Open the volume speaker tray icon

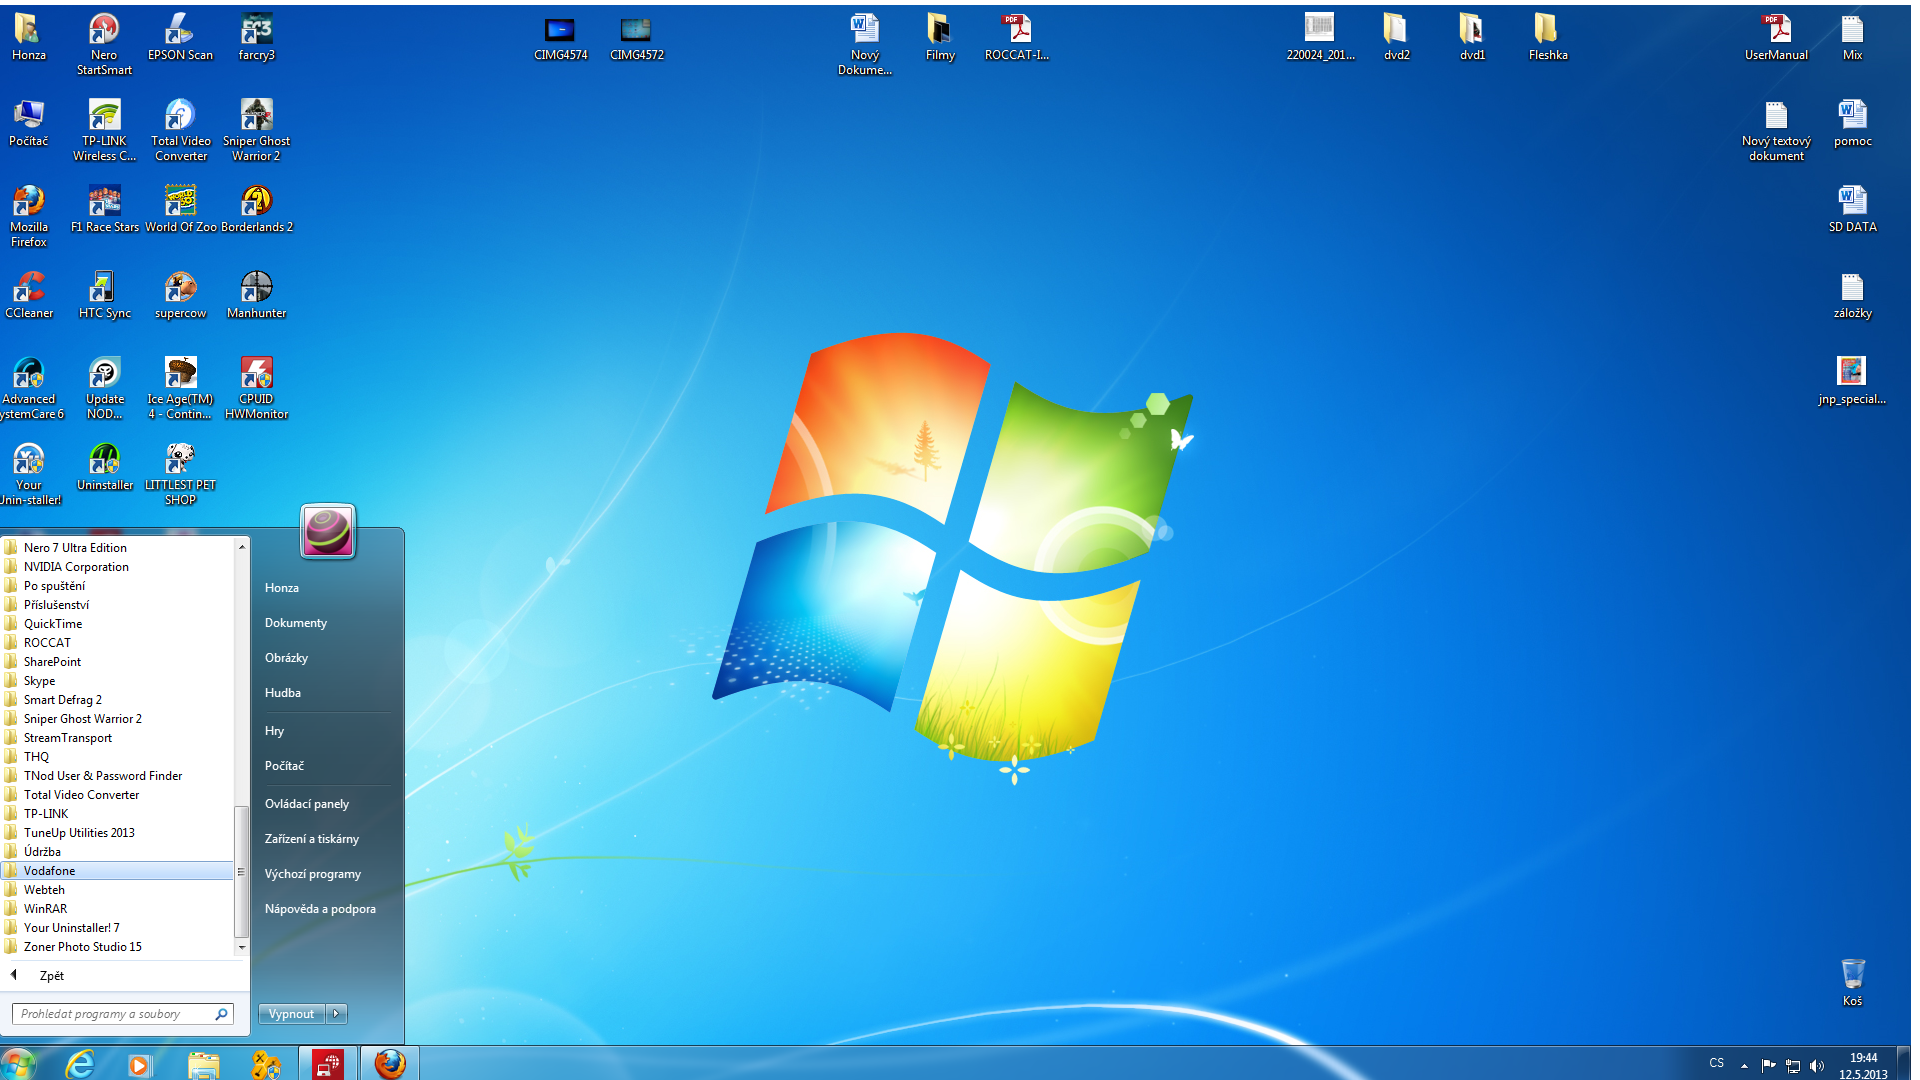pyautogui.click(x=1817, y=1065)
